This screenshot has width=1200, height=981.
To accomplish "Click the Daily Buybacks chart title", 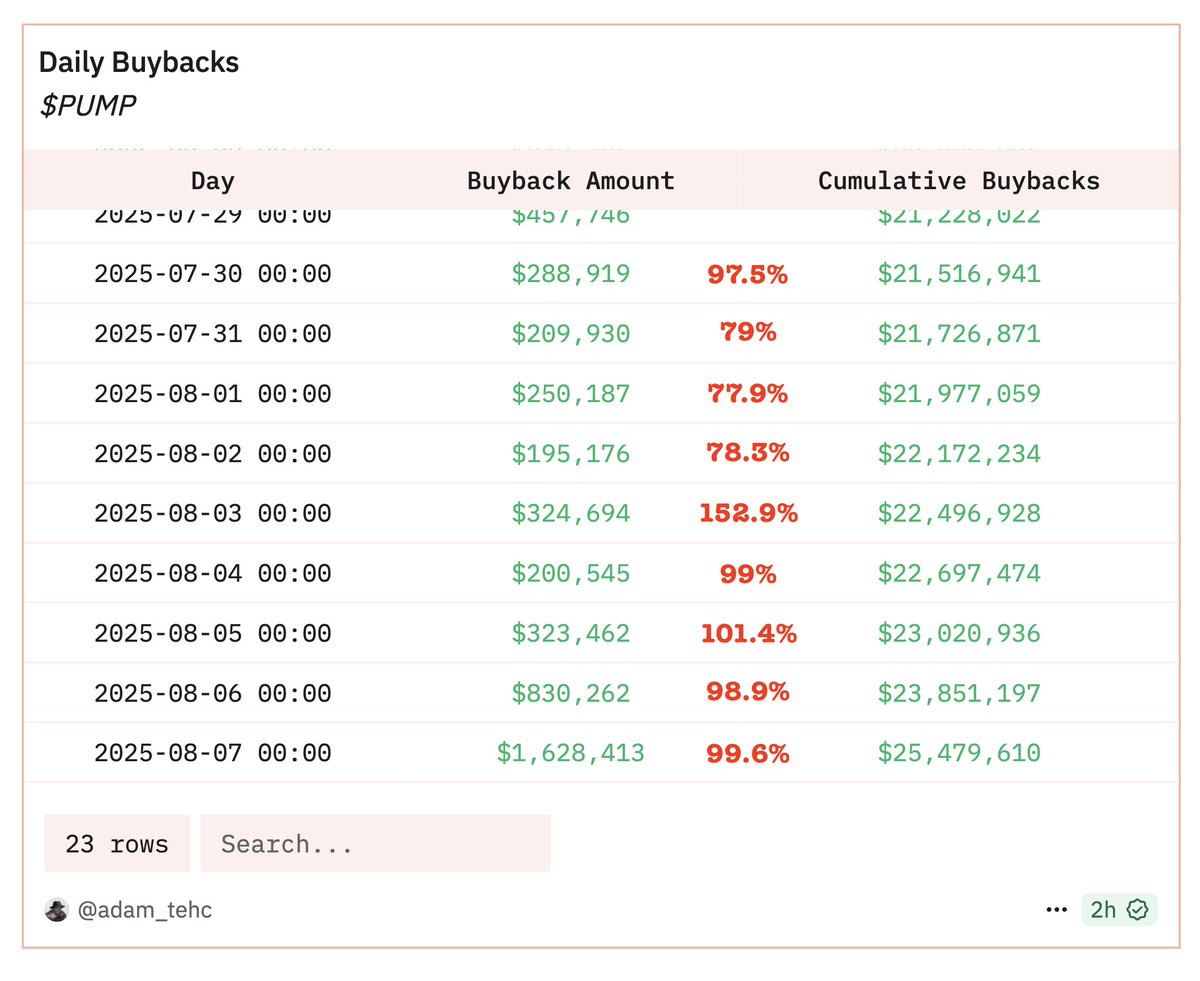I will pyautogui.click(x=139, y=62).
